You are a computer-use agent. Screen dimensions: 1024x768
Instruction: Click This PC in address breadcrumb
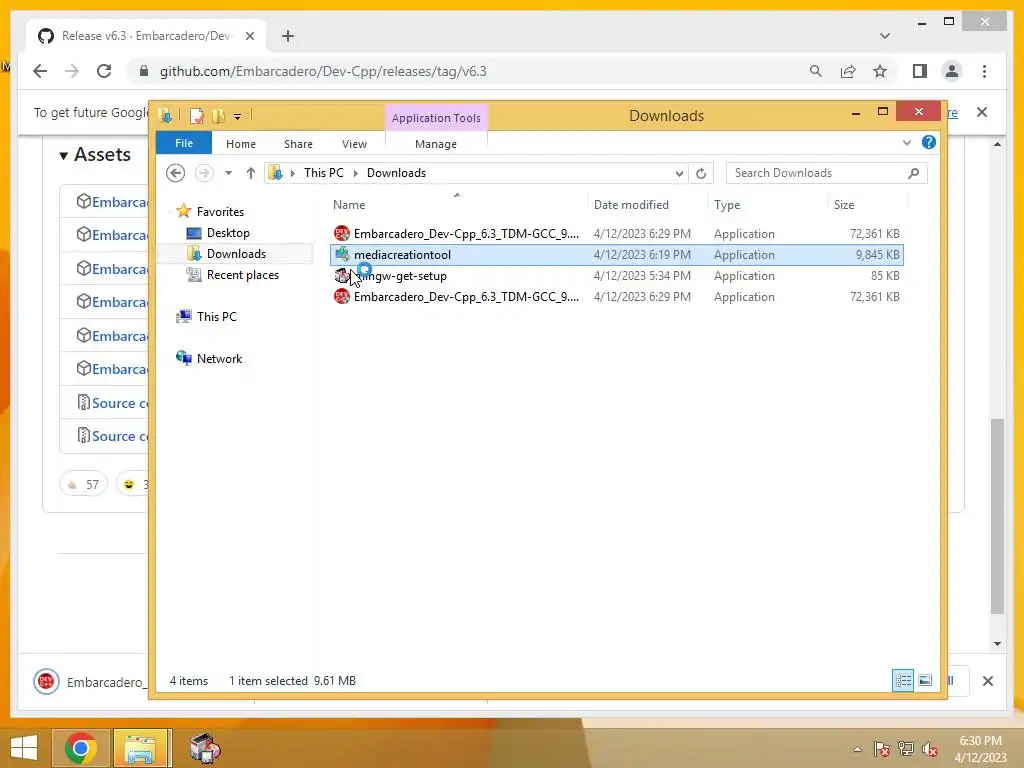[x=323, y=172]
